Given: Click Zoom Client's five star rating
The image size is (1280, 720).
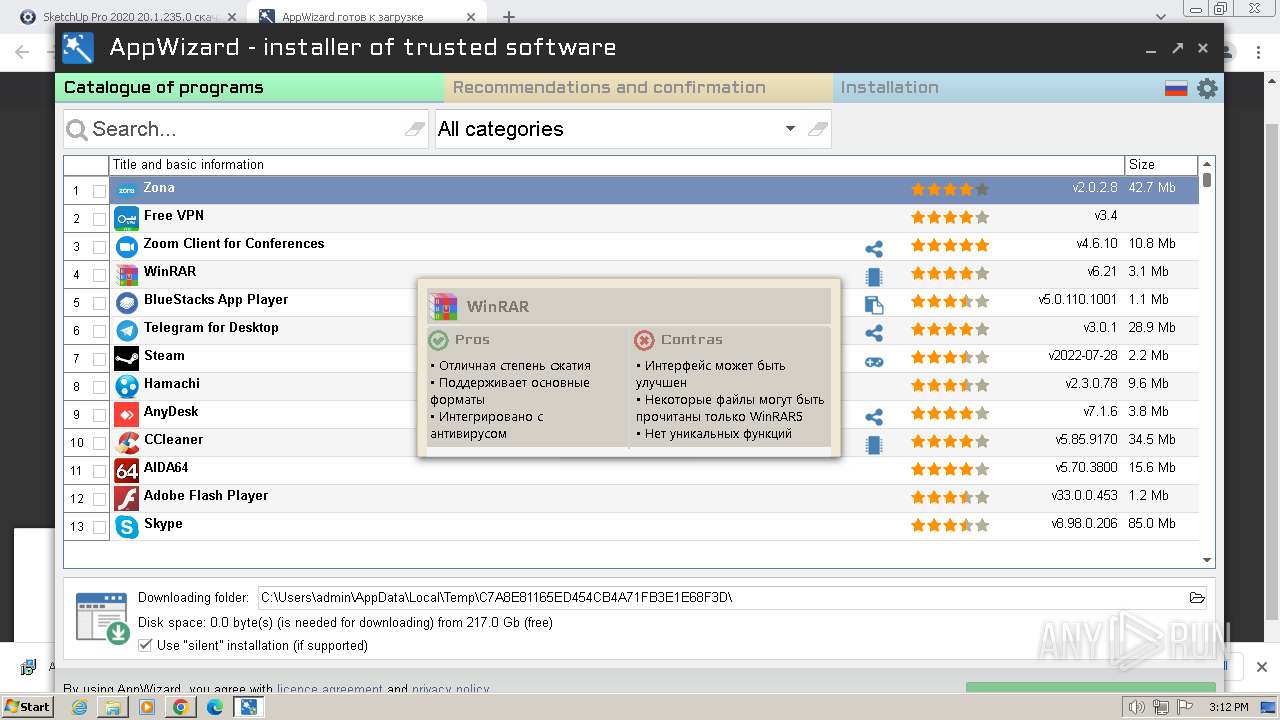Looking at the screenshot, I should click(x=950, y=245).
